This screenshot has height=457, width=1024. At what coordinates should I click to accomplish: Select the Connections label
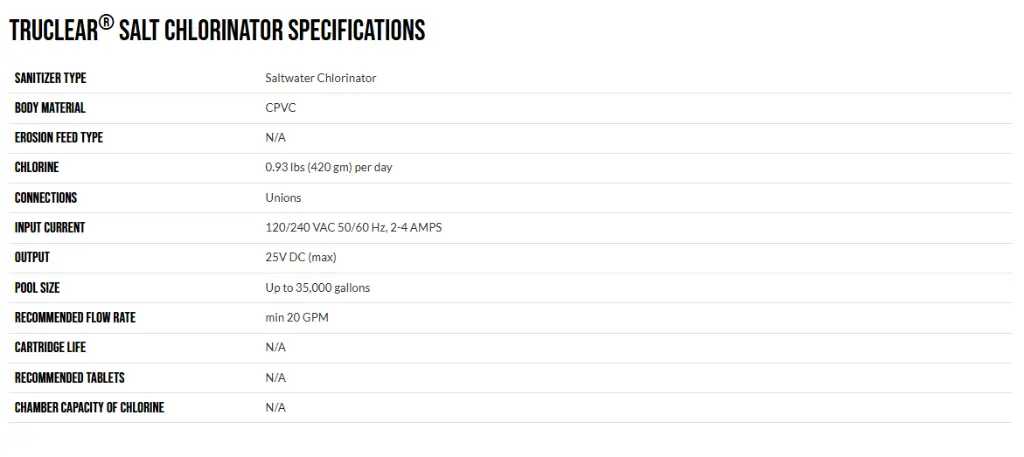tap(46, 197)
